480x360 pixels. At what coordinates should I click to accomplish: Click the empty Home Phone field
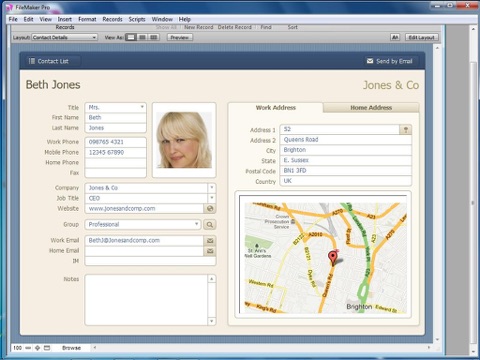pos(115,163)
